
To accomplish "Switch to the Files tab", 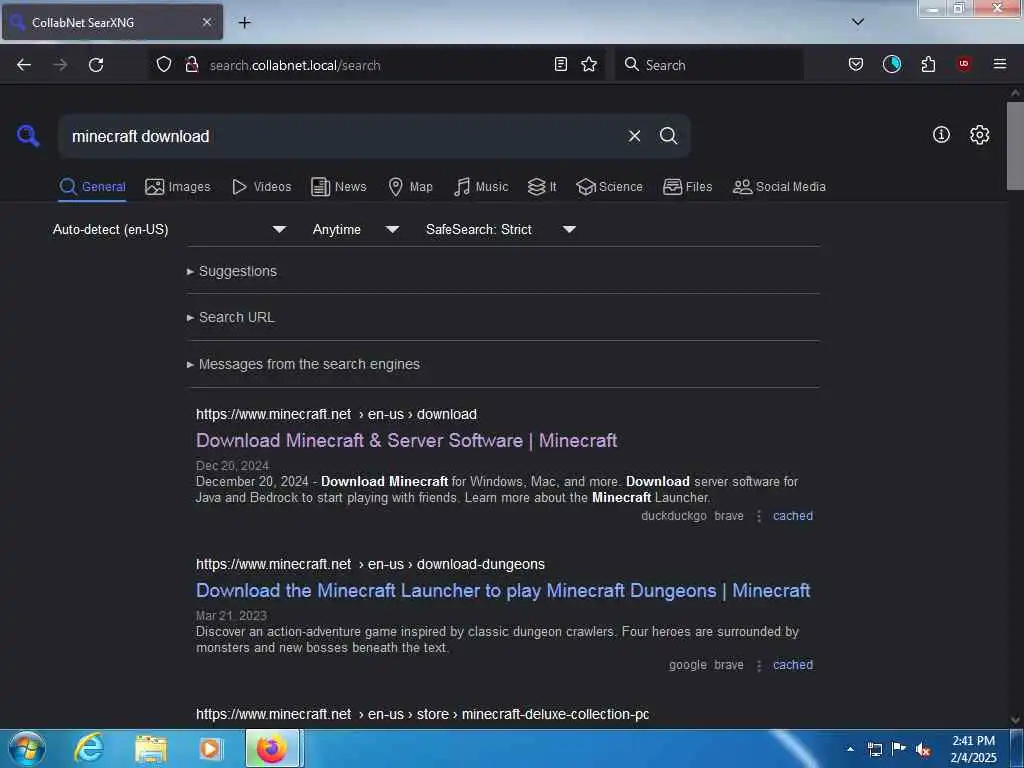I will pyautogui.click(x=687, y=187).
